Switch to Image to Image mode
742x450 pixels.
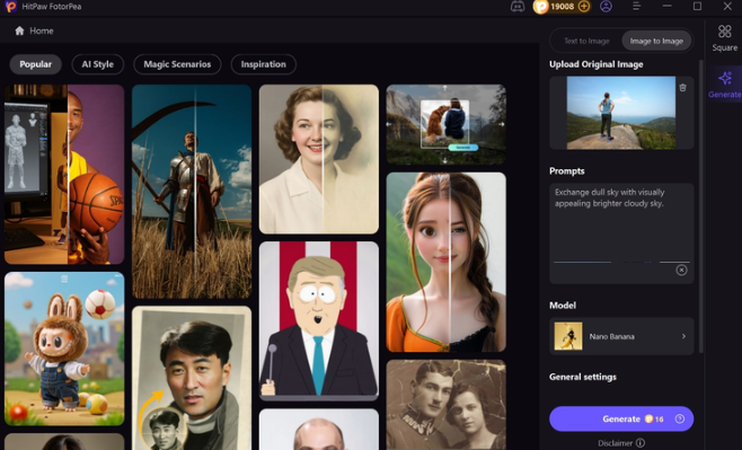pyautogui.click(x=656, y=41)
